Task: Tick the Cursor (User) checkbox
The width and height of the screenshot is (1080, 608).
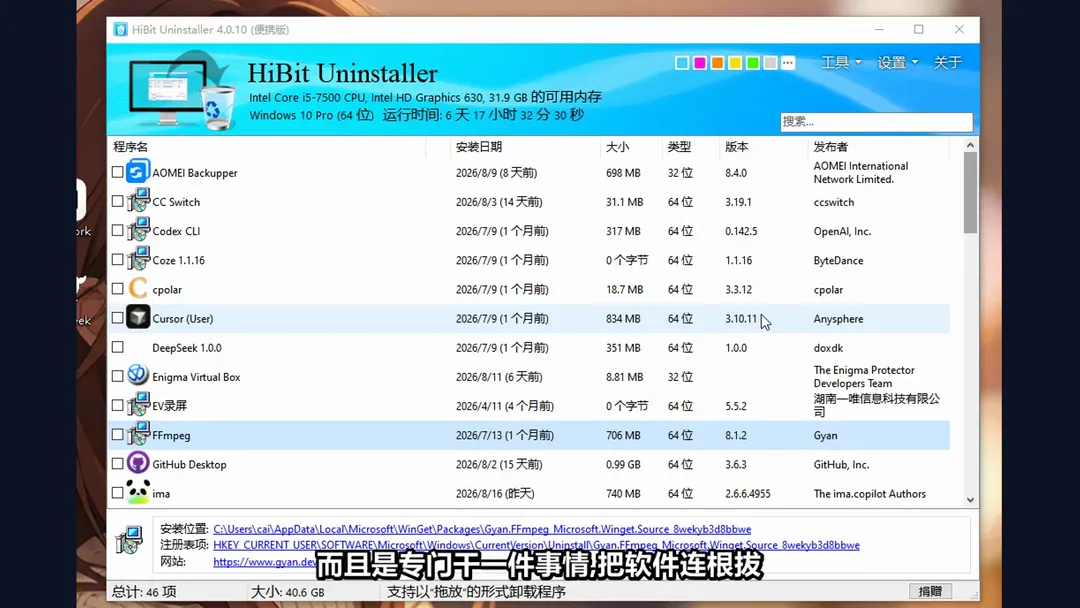Action: pyautogui.click(x=118, y=317)
